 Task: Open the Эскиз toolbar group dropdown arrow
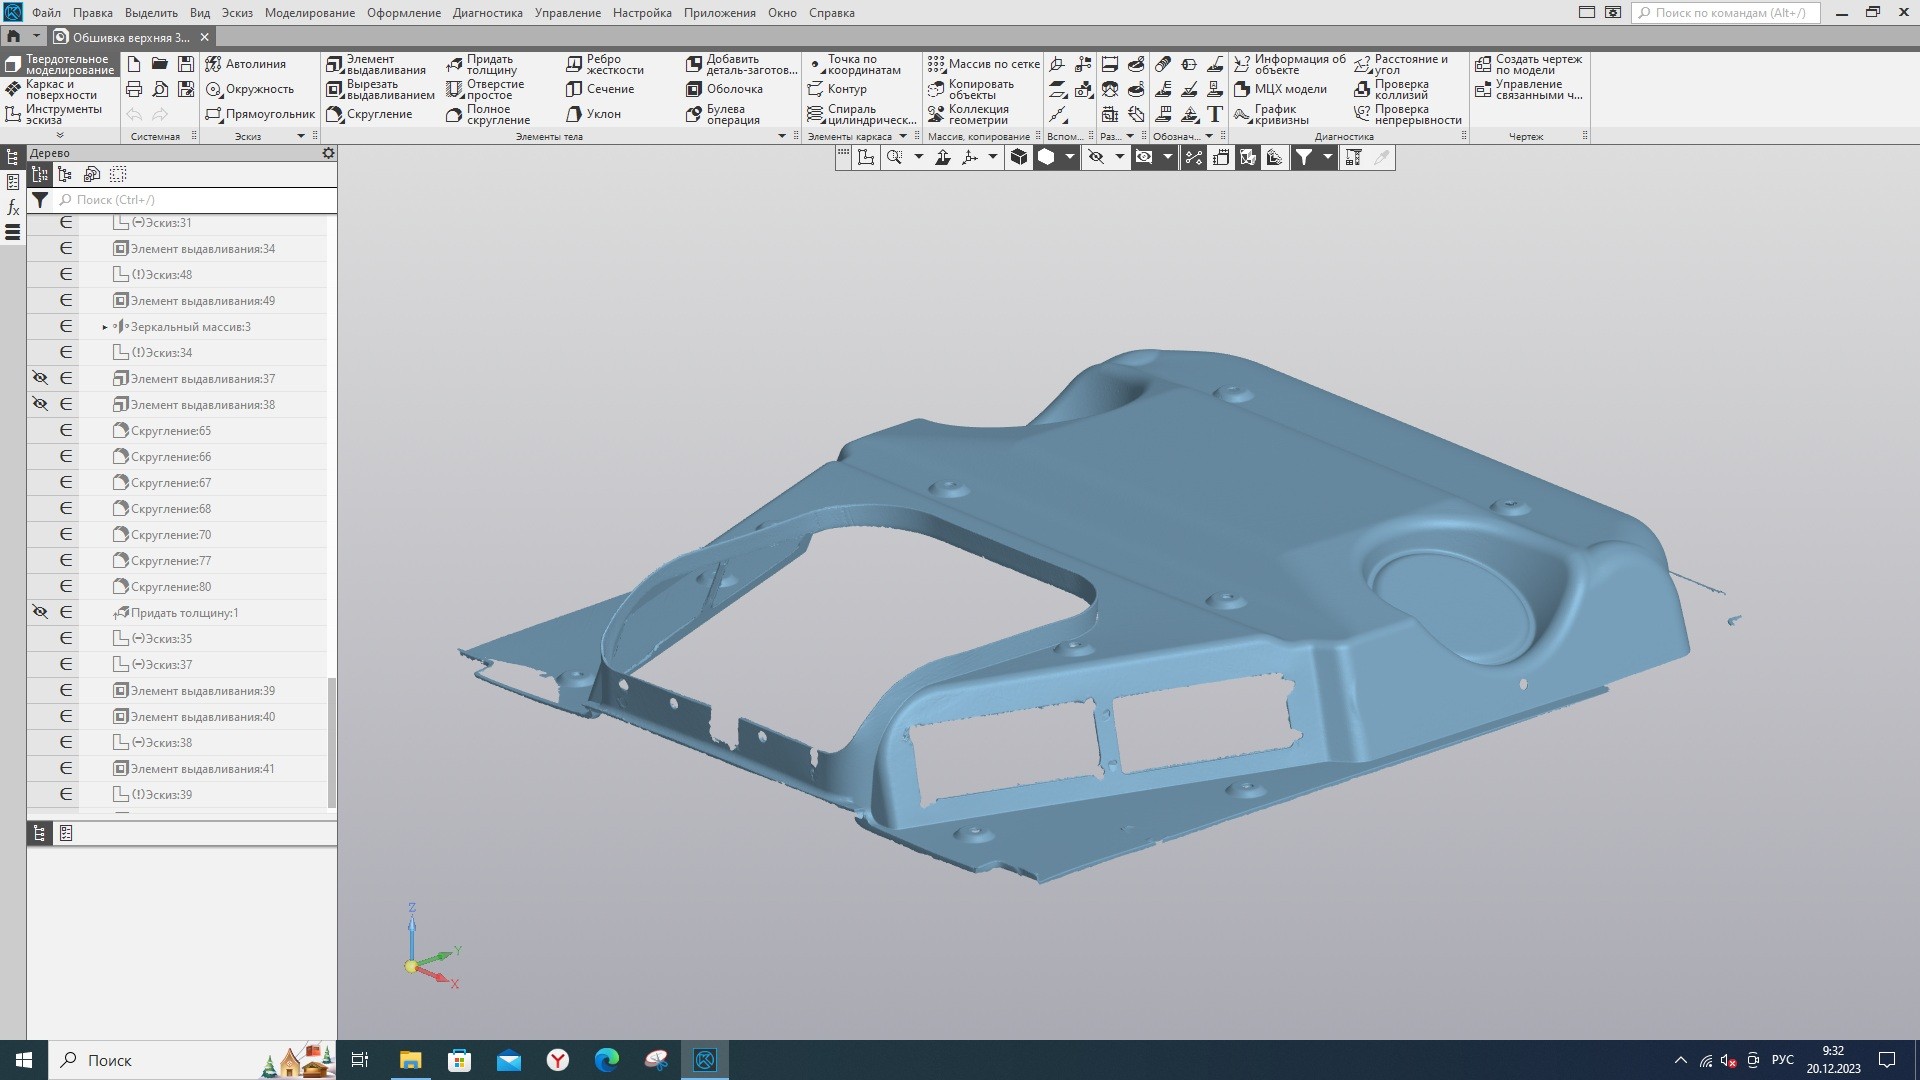[300, 136]
